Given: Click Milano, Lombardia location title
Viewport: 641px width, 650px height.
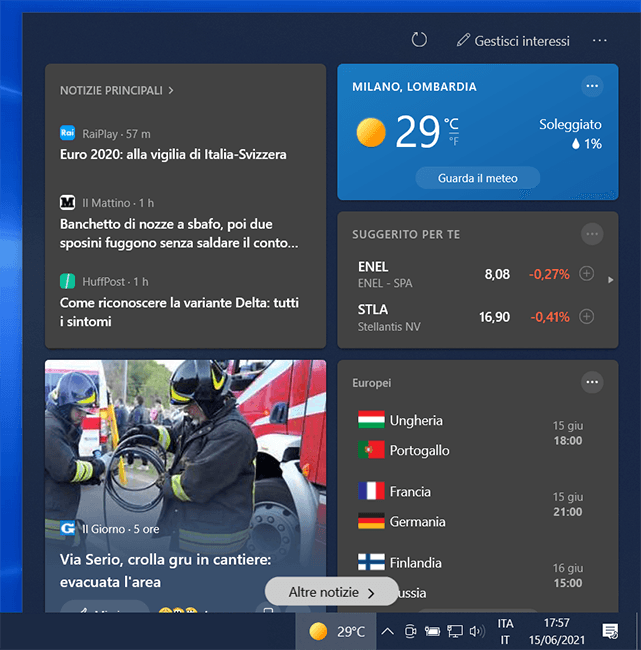Looking at the screenshot, I should tap(414, 87).
